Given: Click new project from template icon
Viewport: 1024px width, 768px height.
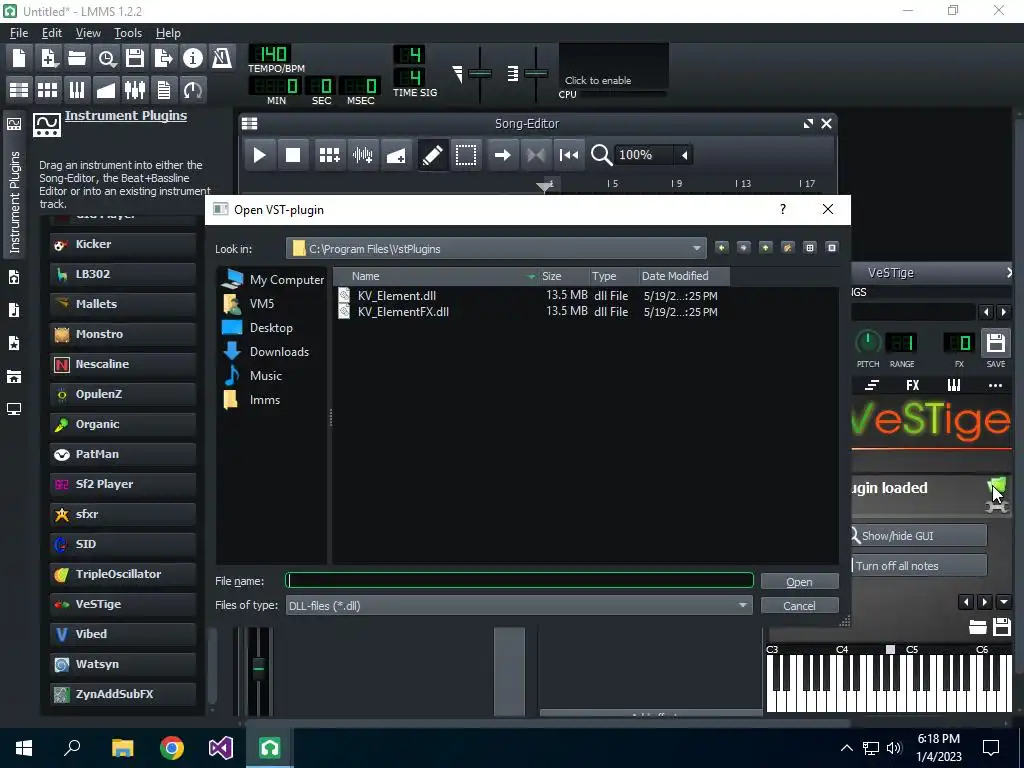Looking at the screenshot, I should coord(48,58).
